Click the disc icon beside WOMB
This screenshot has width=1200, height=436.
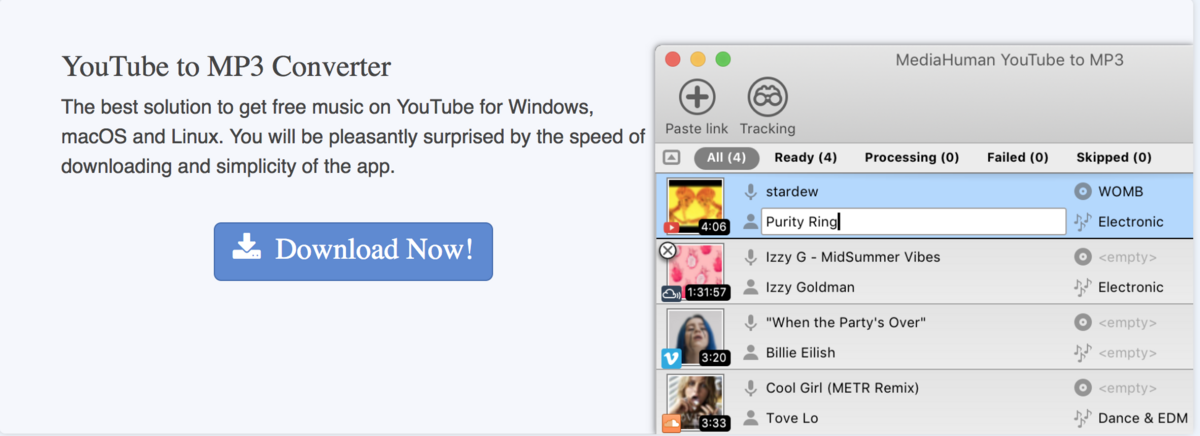(x=1081, y=191)
